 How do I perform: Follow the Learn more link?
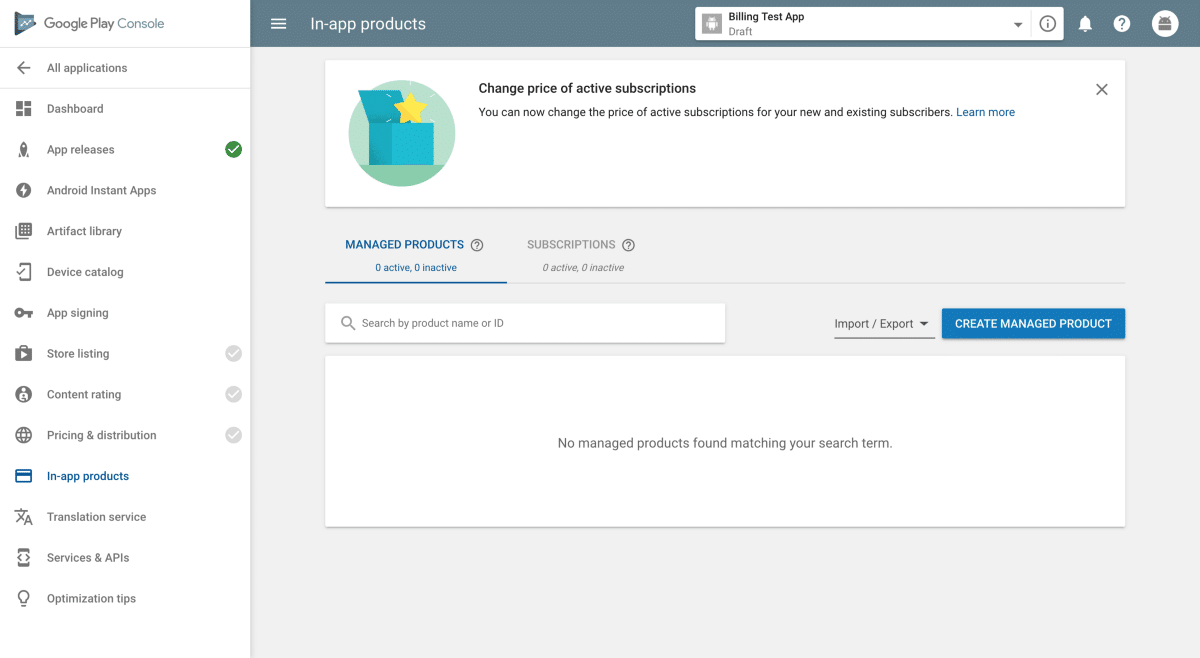(985, 113)
